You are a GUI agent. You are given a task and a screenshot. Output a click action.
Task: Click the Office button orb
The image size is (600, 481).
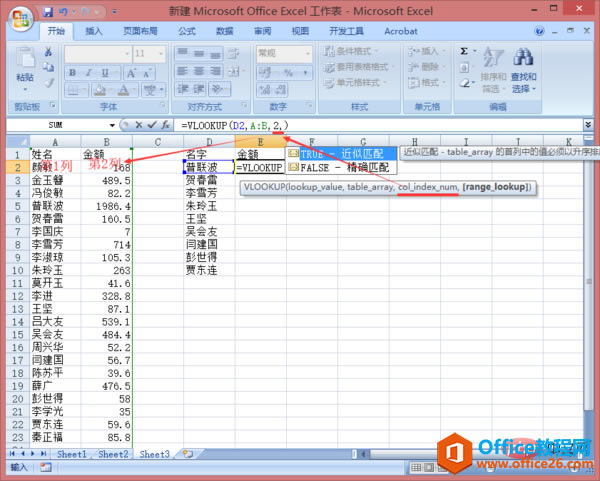[21, 18]
